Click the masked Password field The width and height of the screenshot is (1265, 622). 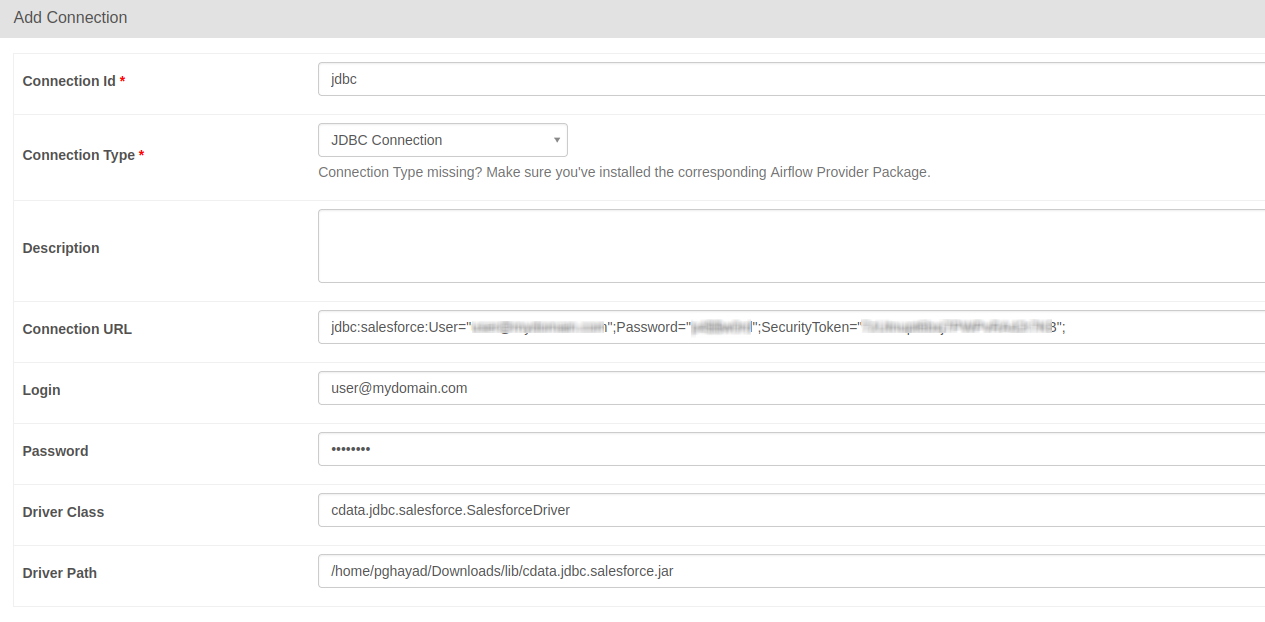pyautogui.click(x=790, y=449)
